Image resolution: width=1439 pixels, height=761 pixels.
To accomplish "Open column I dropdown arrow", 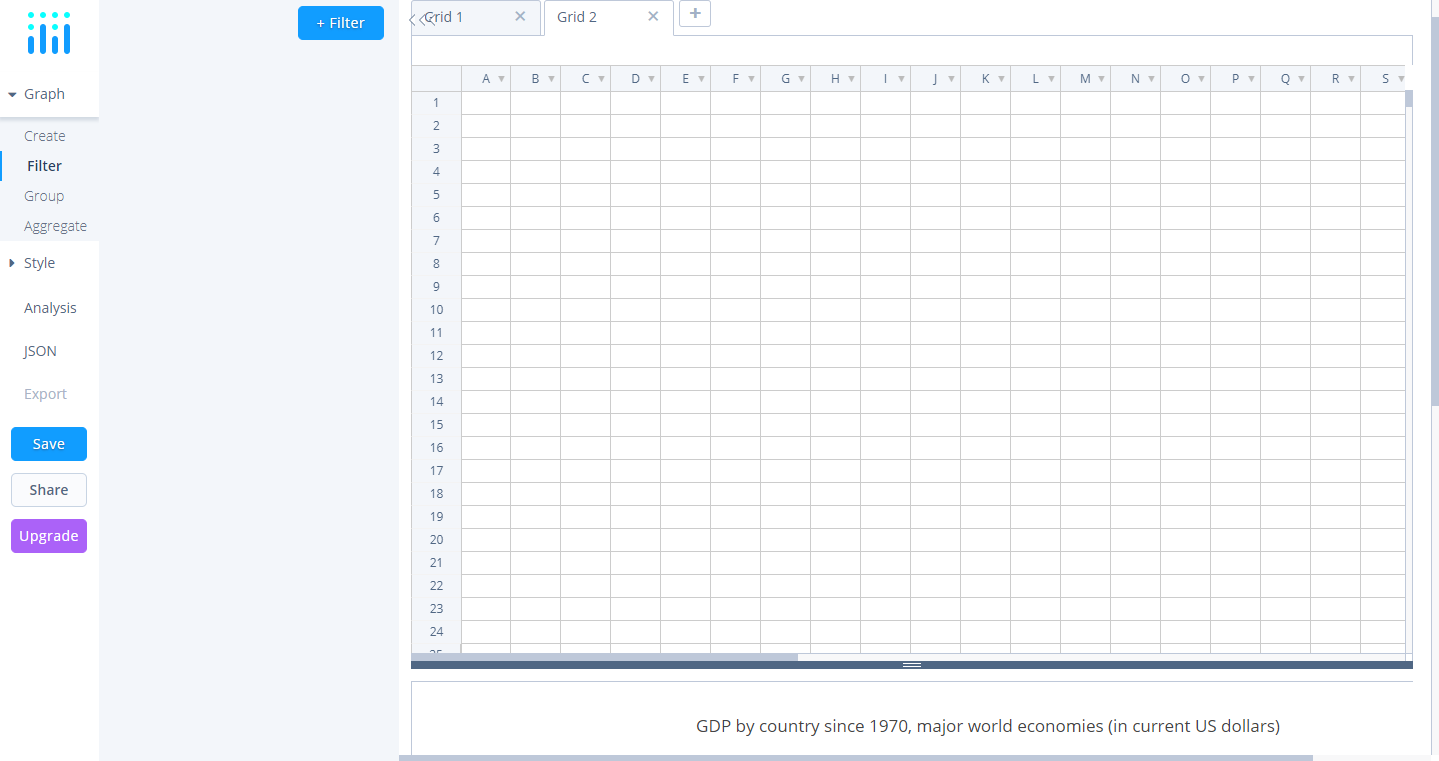I will pos(901,79).
